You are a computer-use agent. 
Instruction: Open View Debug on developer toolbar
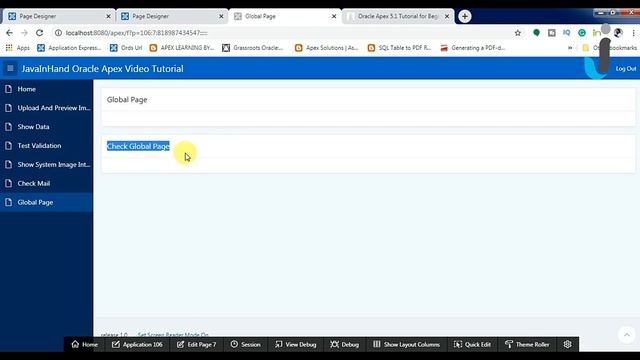coord(296,344)
